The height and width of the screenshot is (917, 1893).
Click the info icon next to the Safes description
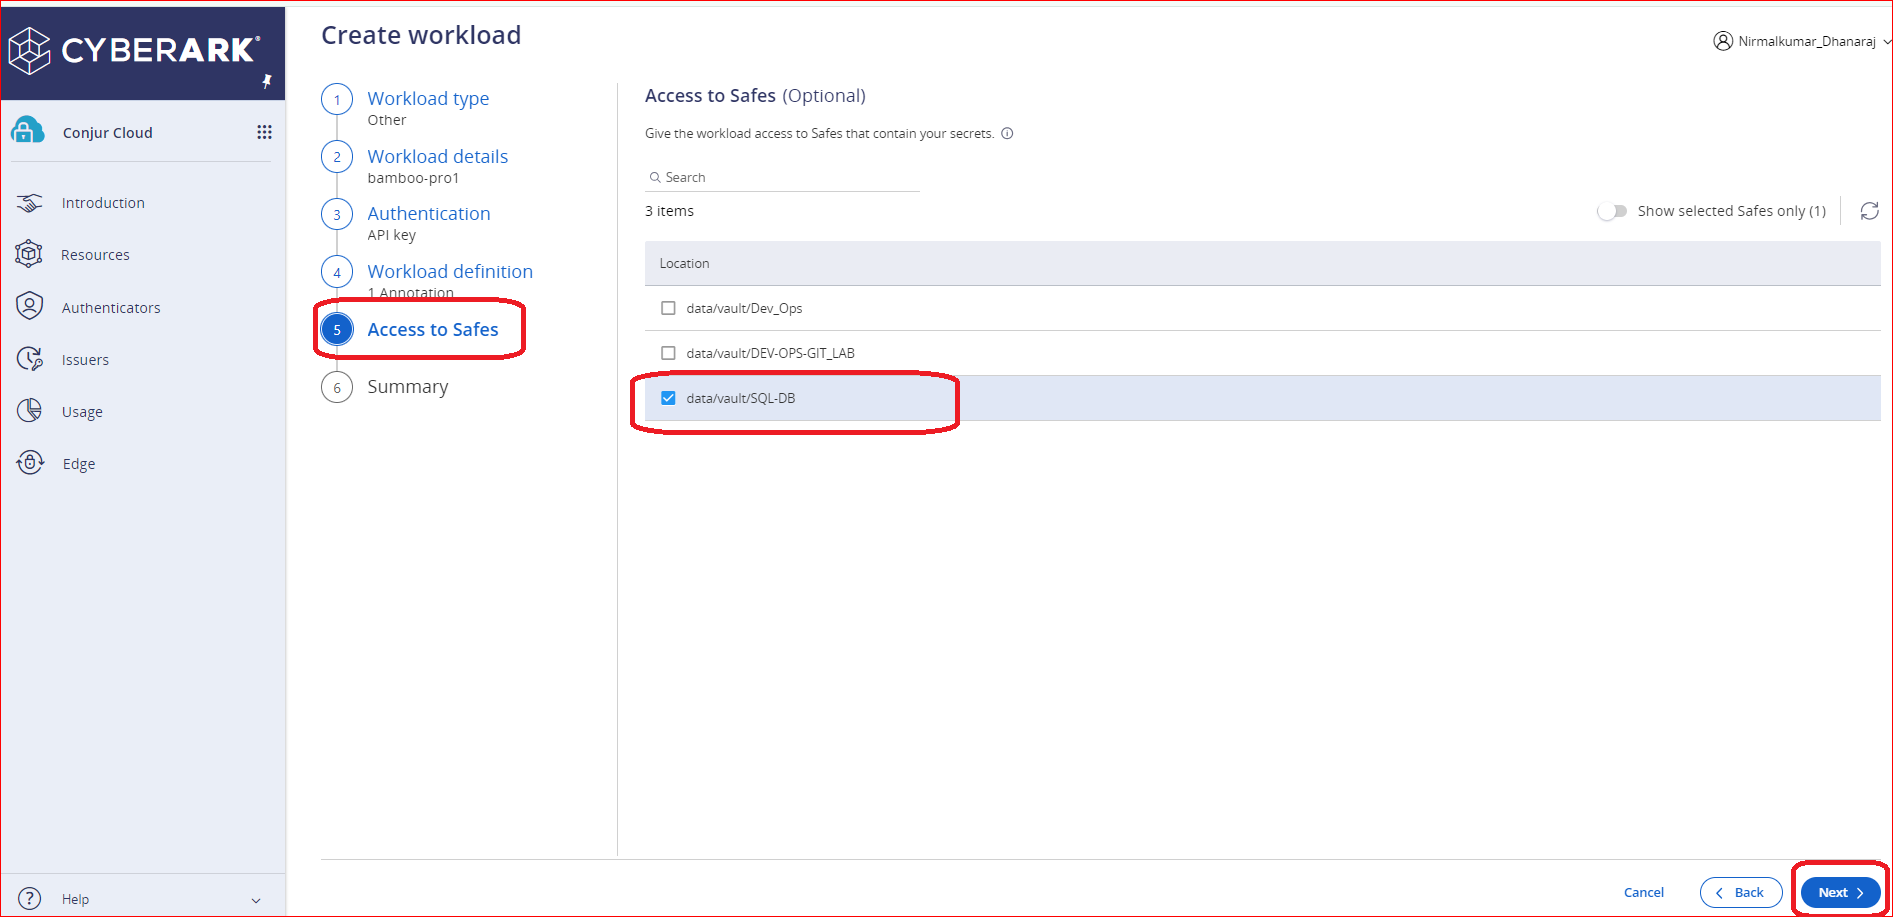tap(1007, 134)
